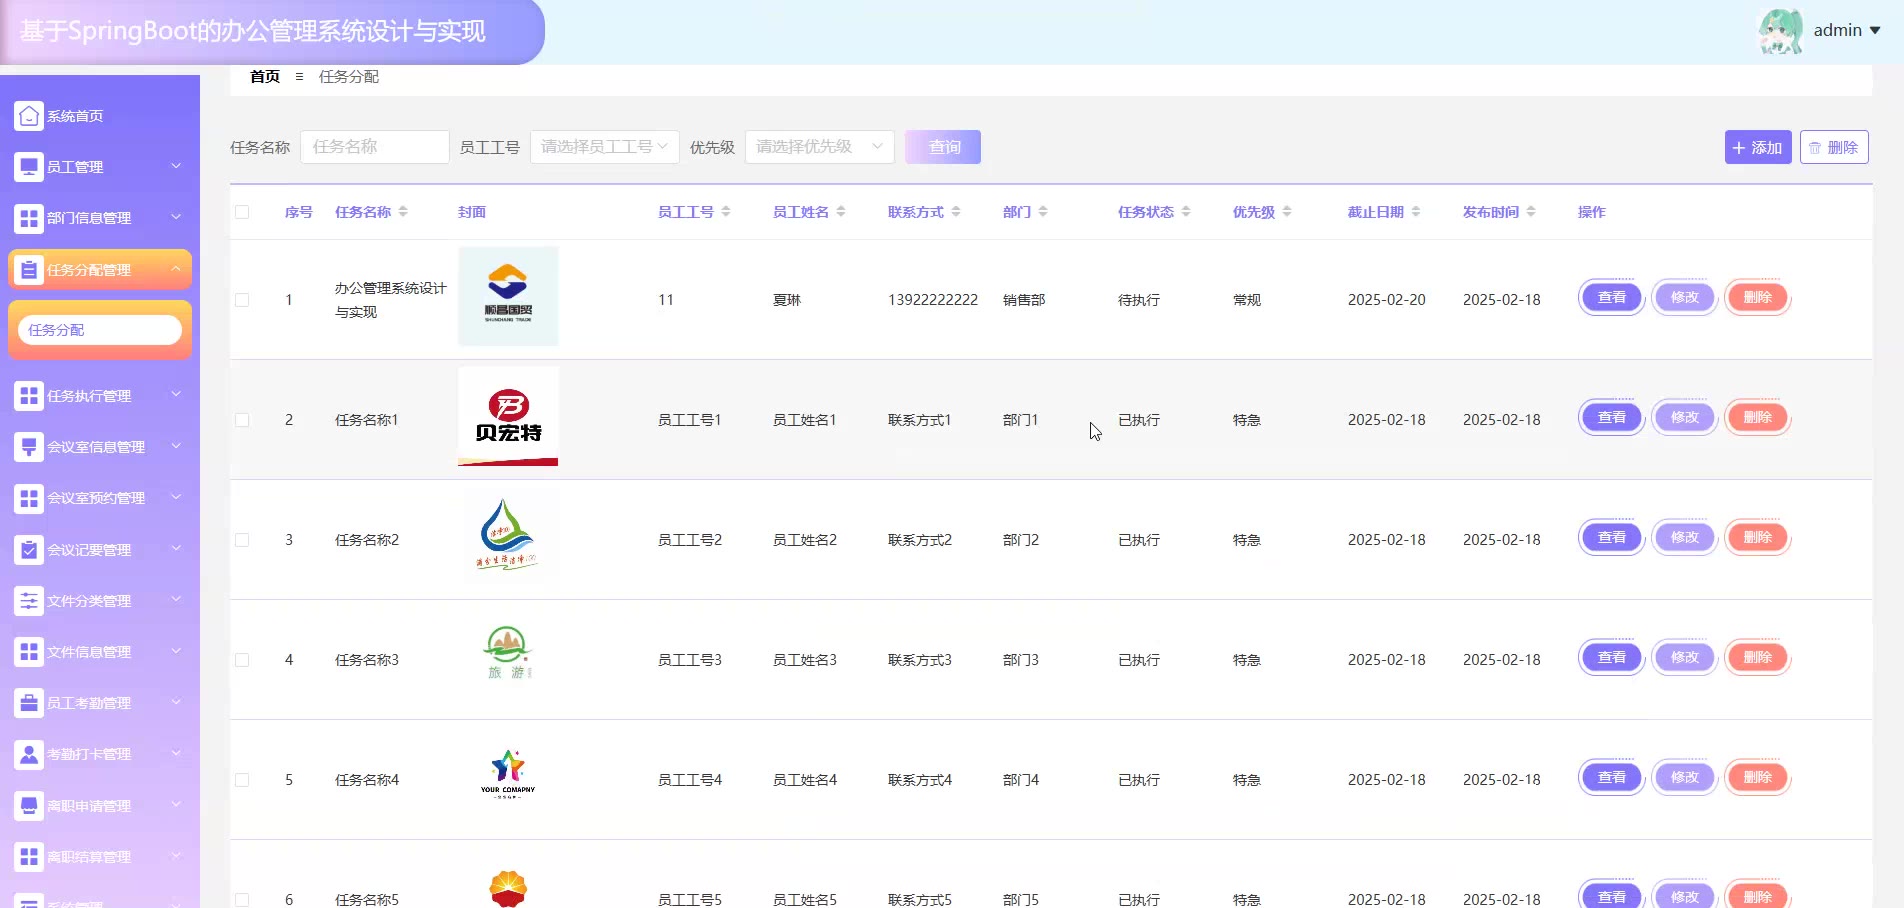
Task: Click the 系统首页 home icon in sidebar
Action: (x=29, y=116)
